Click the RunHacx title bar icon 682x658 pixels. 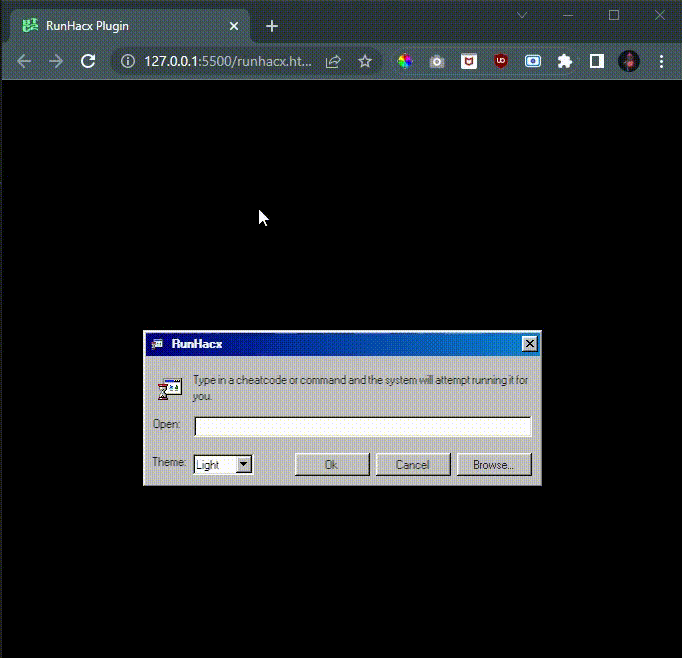click(x=157, y=344)
